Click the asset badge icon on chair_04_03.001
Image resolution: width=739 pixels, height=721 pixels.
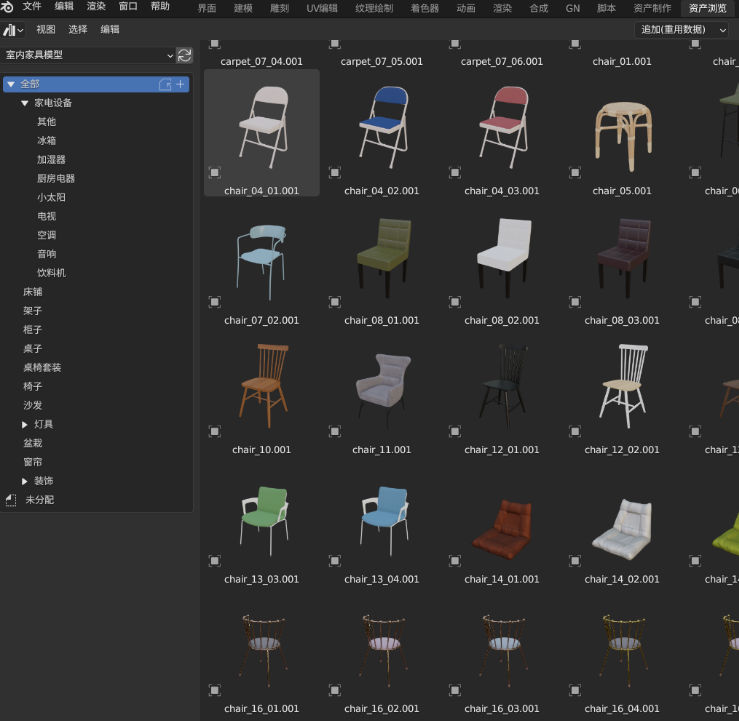tap(455, 172)
